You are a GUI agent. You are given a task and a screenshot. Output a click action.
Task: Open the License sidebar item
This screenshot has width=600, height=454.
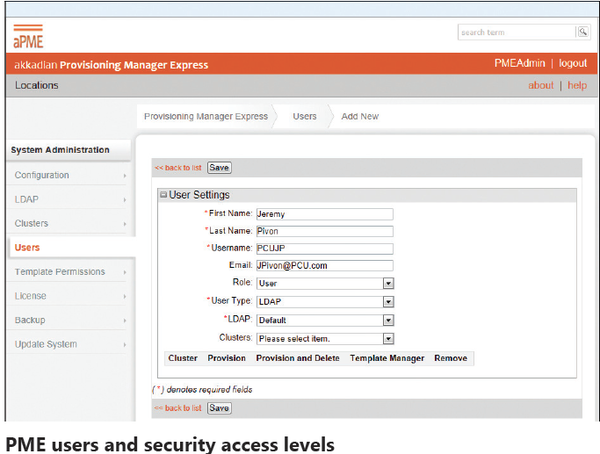30,296
